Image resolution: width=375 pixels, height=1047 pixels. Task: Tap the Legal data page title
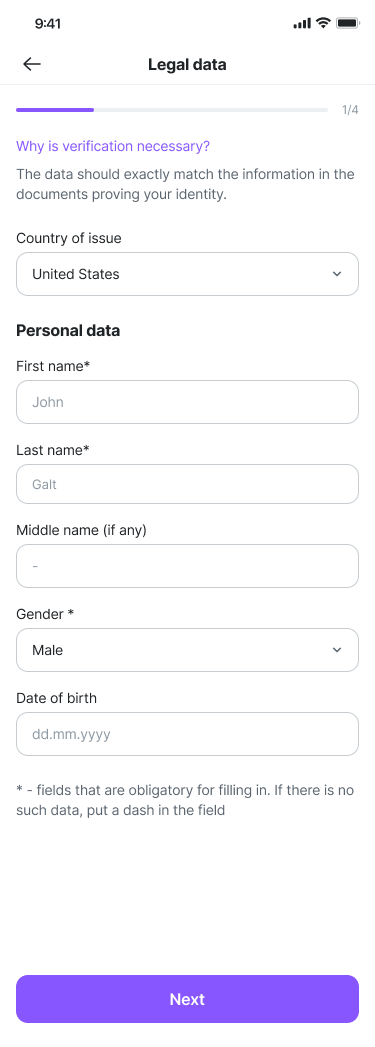coord(187,65)
